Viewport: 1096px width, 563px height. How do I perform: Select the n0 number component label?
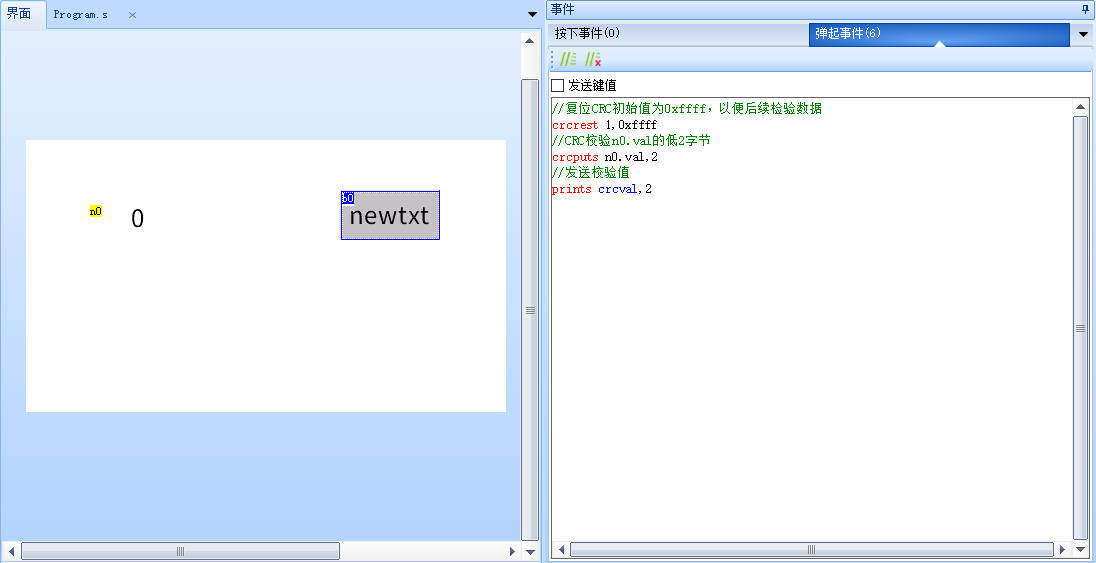click(96, 212)
